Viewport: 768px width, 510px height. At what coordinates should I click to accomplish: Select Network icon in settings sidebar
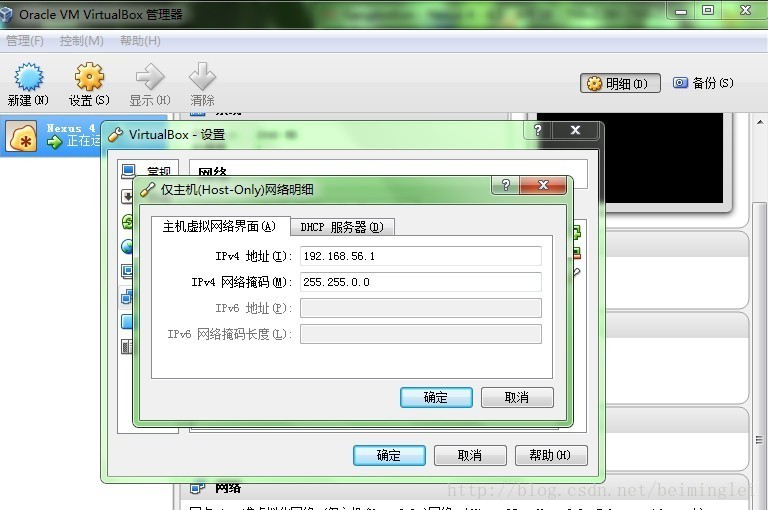[x=127, y=296]
